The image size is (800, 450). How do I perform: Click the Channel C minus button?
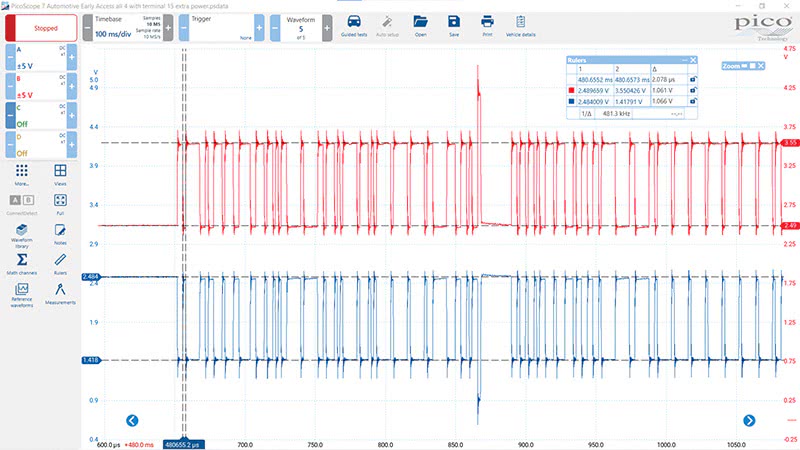tap(10, 115)
